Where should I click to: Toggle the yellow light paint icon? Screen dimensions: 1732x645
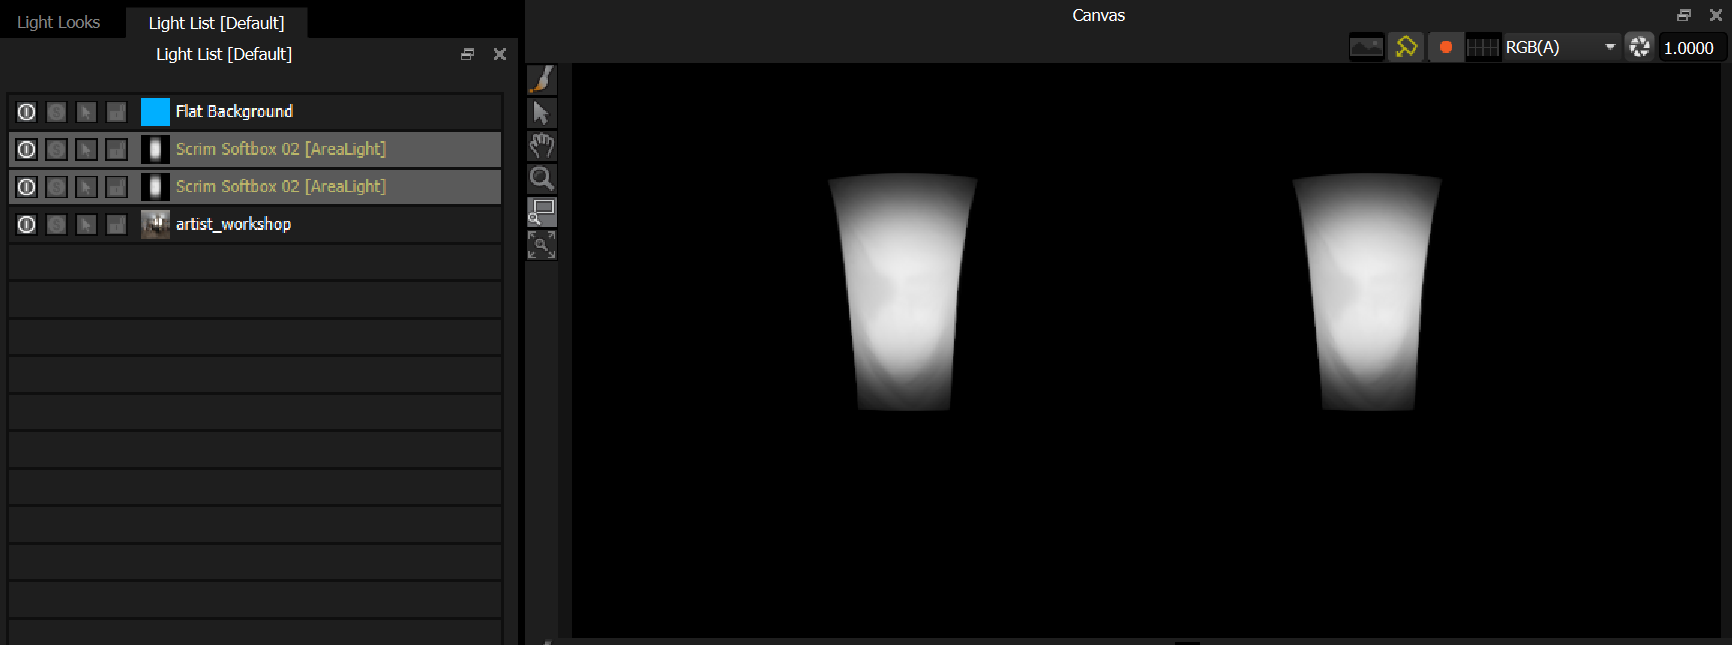pos(1406,47)
